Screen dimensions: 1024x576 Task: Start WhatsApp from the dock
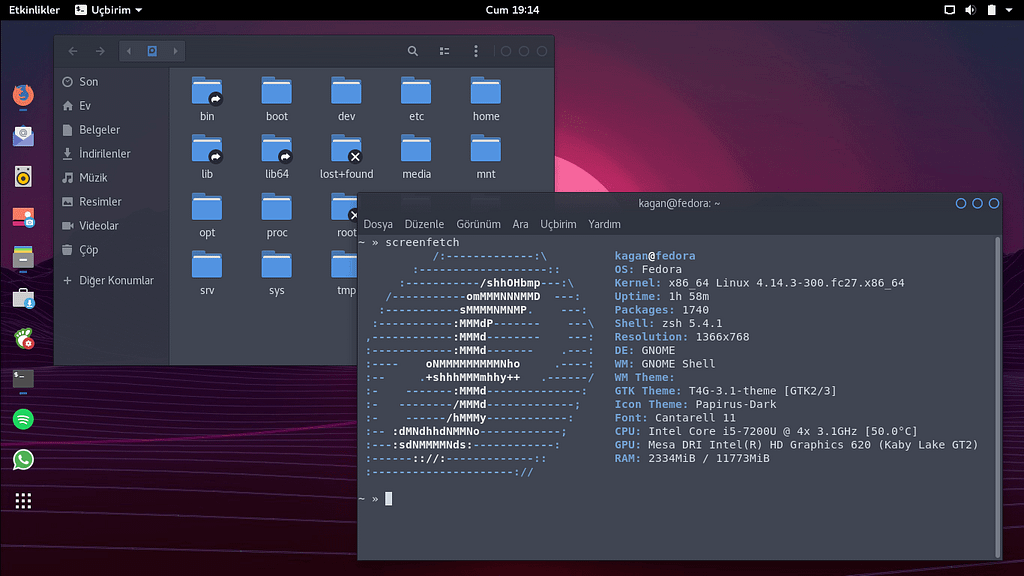[x=23, y=459]
